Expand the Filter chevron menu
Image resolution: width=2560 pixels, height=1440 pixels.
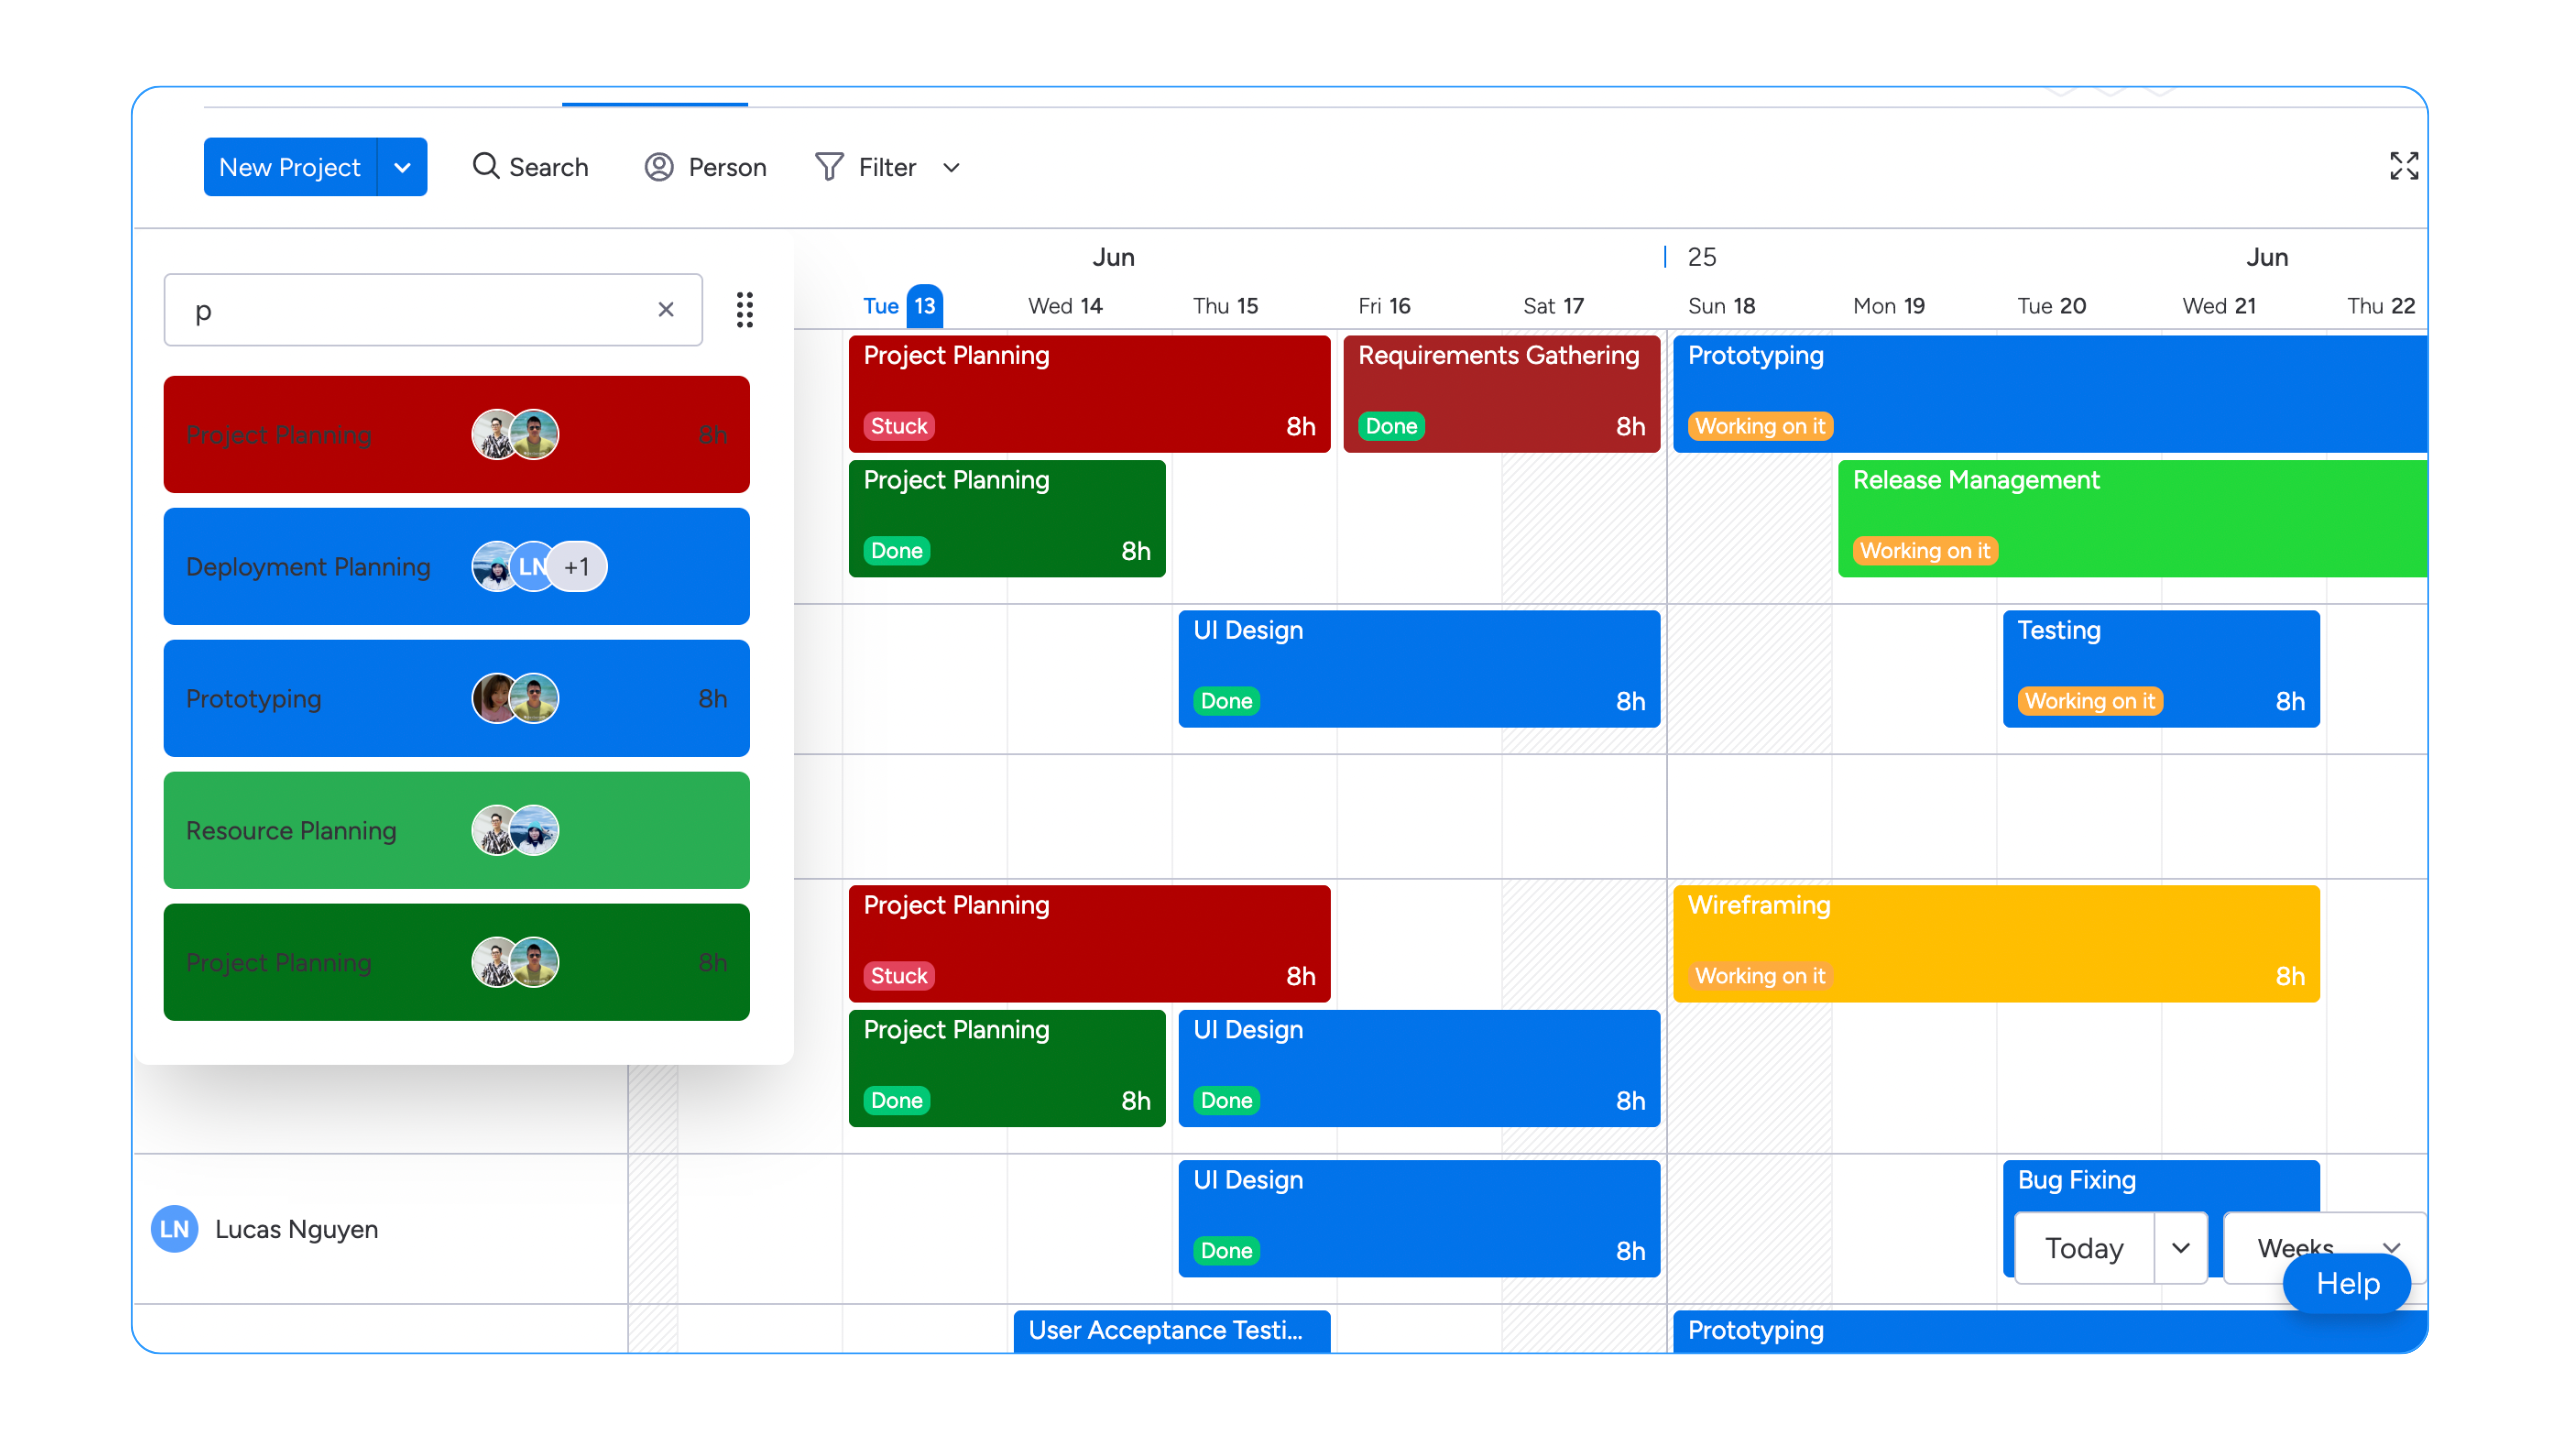click(952, 168)
